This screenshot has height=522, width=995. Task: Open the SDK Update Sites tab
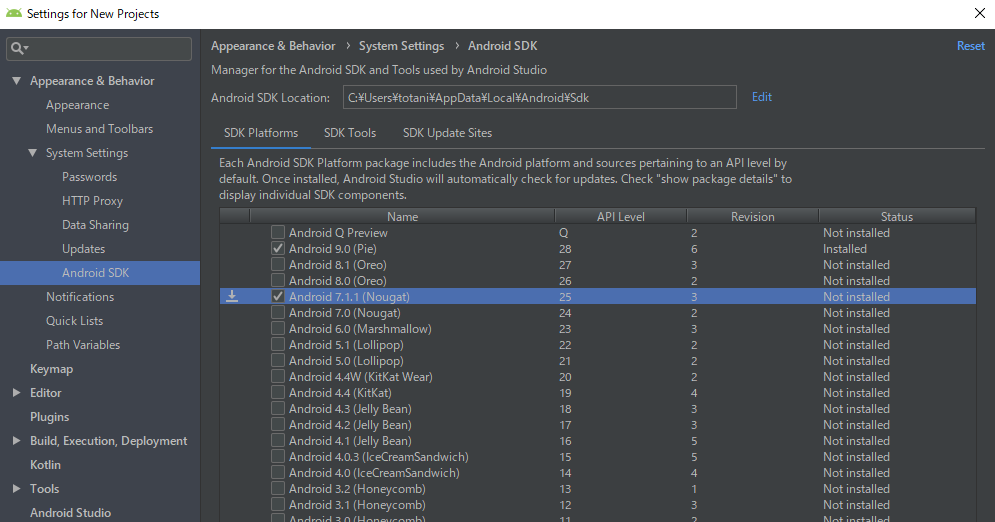pyautogui.click(x=447, y=133)
